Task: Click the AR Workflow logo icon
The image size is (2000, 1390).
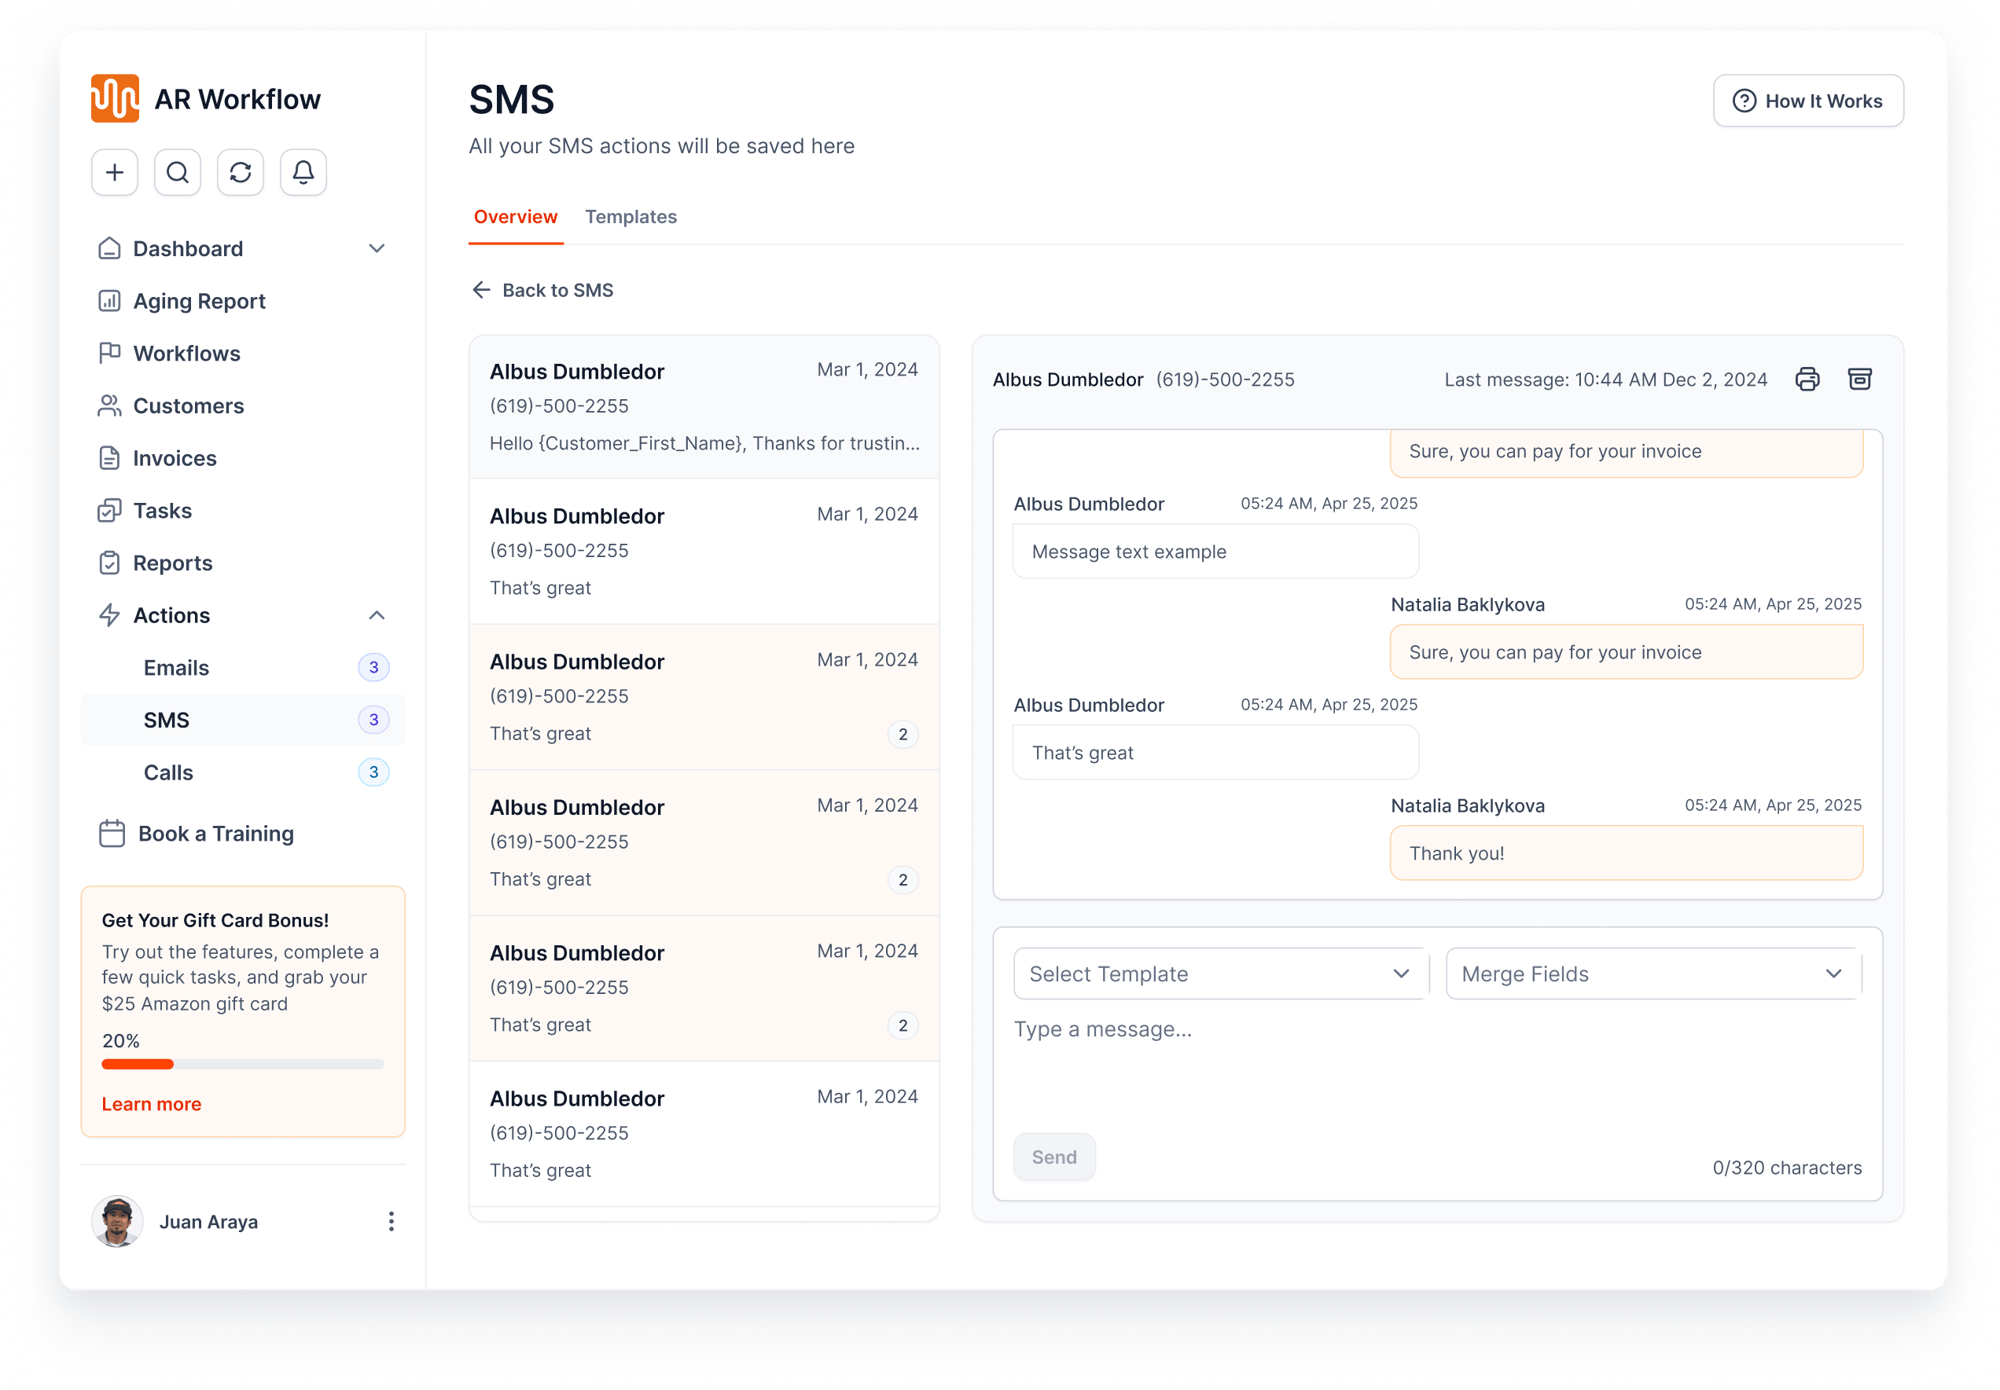Action: click(x=115, y=98)
